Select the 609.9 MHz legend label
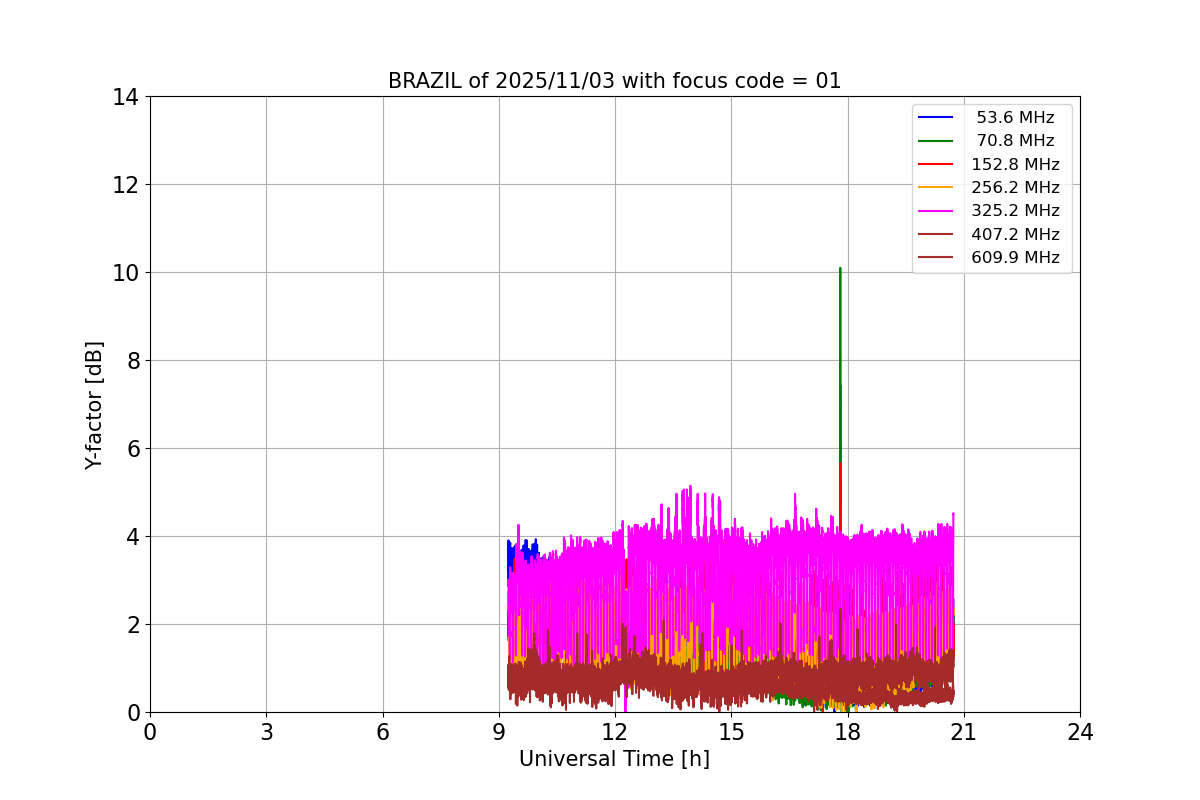Image resolution: width=1200 pixels, height=800 pixels. [1015, 258]
